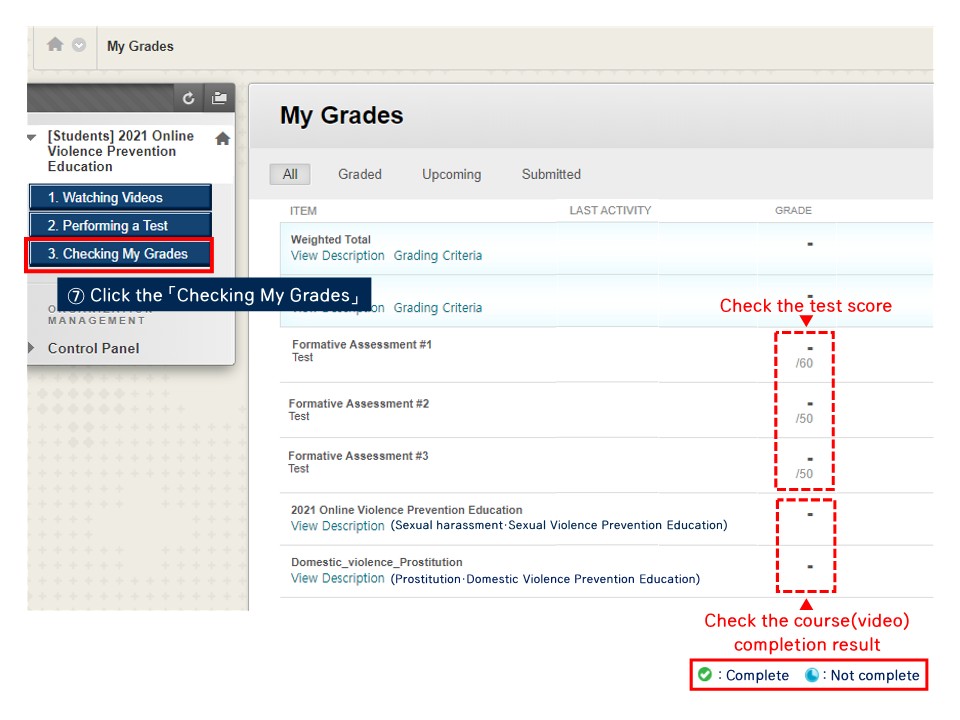Switch to the All grades tab

pyautogui.click(x=290, y=174)
